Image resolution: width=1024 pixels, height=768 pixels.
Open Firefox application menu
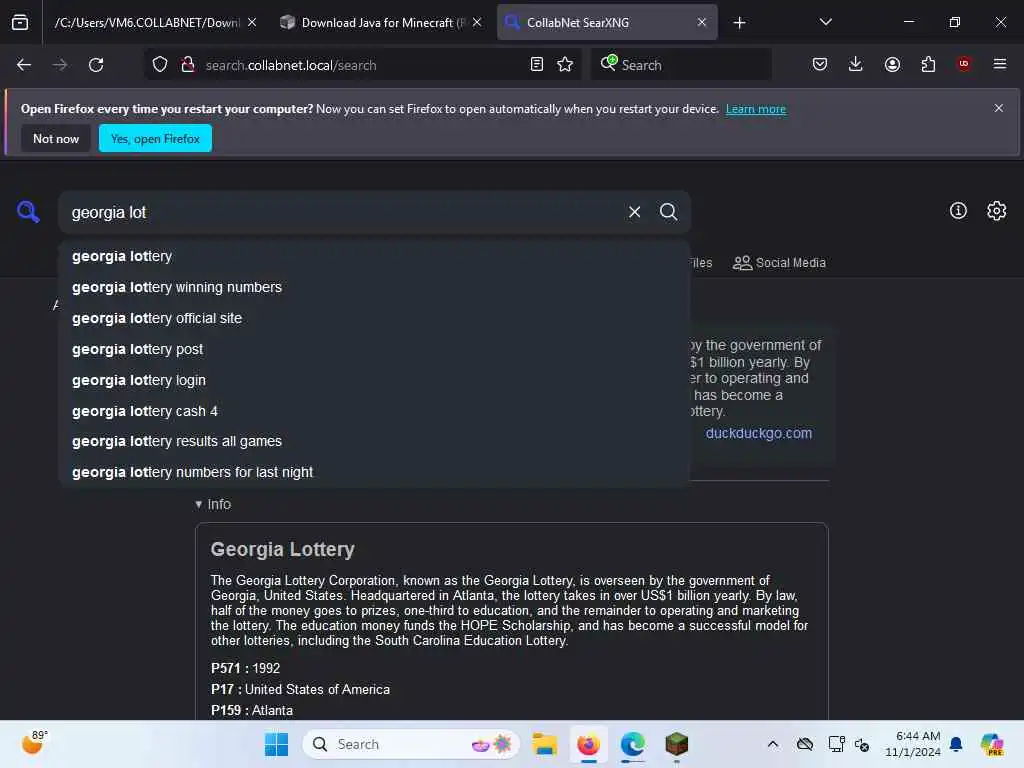coord(1000,64)
